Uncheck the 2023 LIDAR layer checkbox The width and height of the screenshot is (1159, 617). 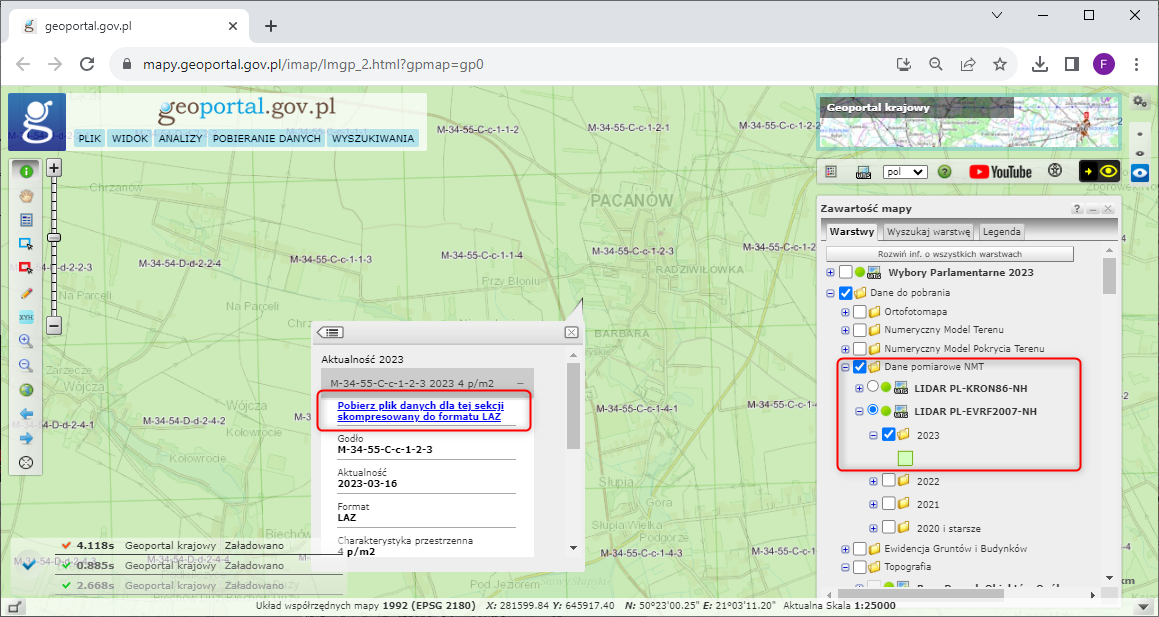click(x=888, y=435)
